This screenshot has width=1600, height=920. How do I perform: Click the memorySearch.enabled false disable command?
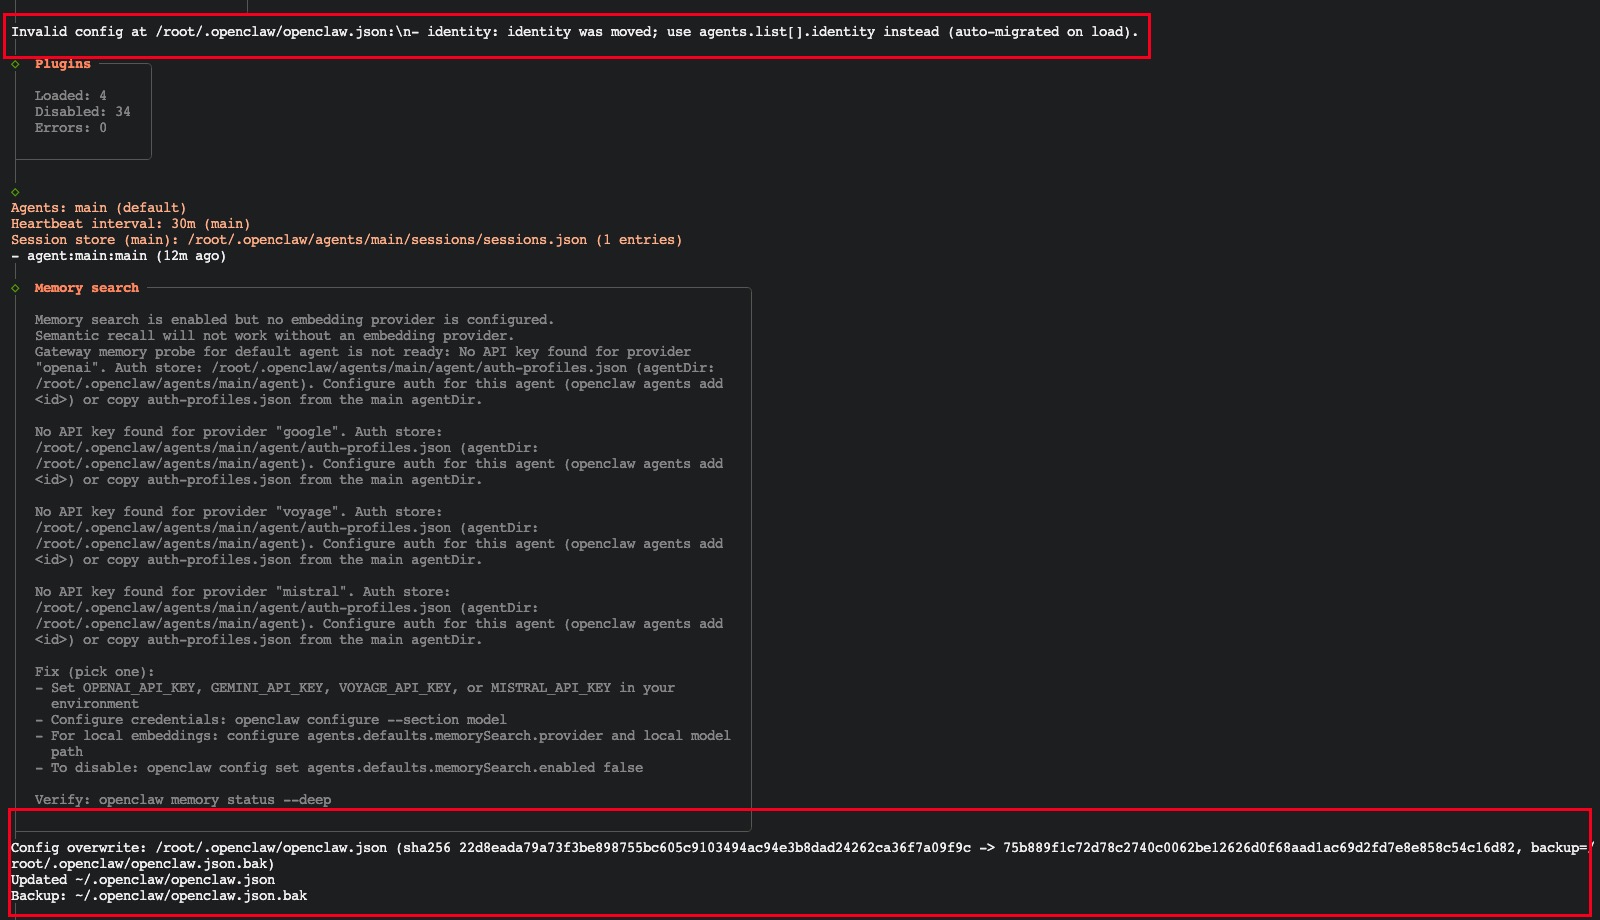394,768
